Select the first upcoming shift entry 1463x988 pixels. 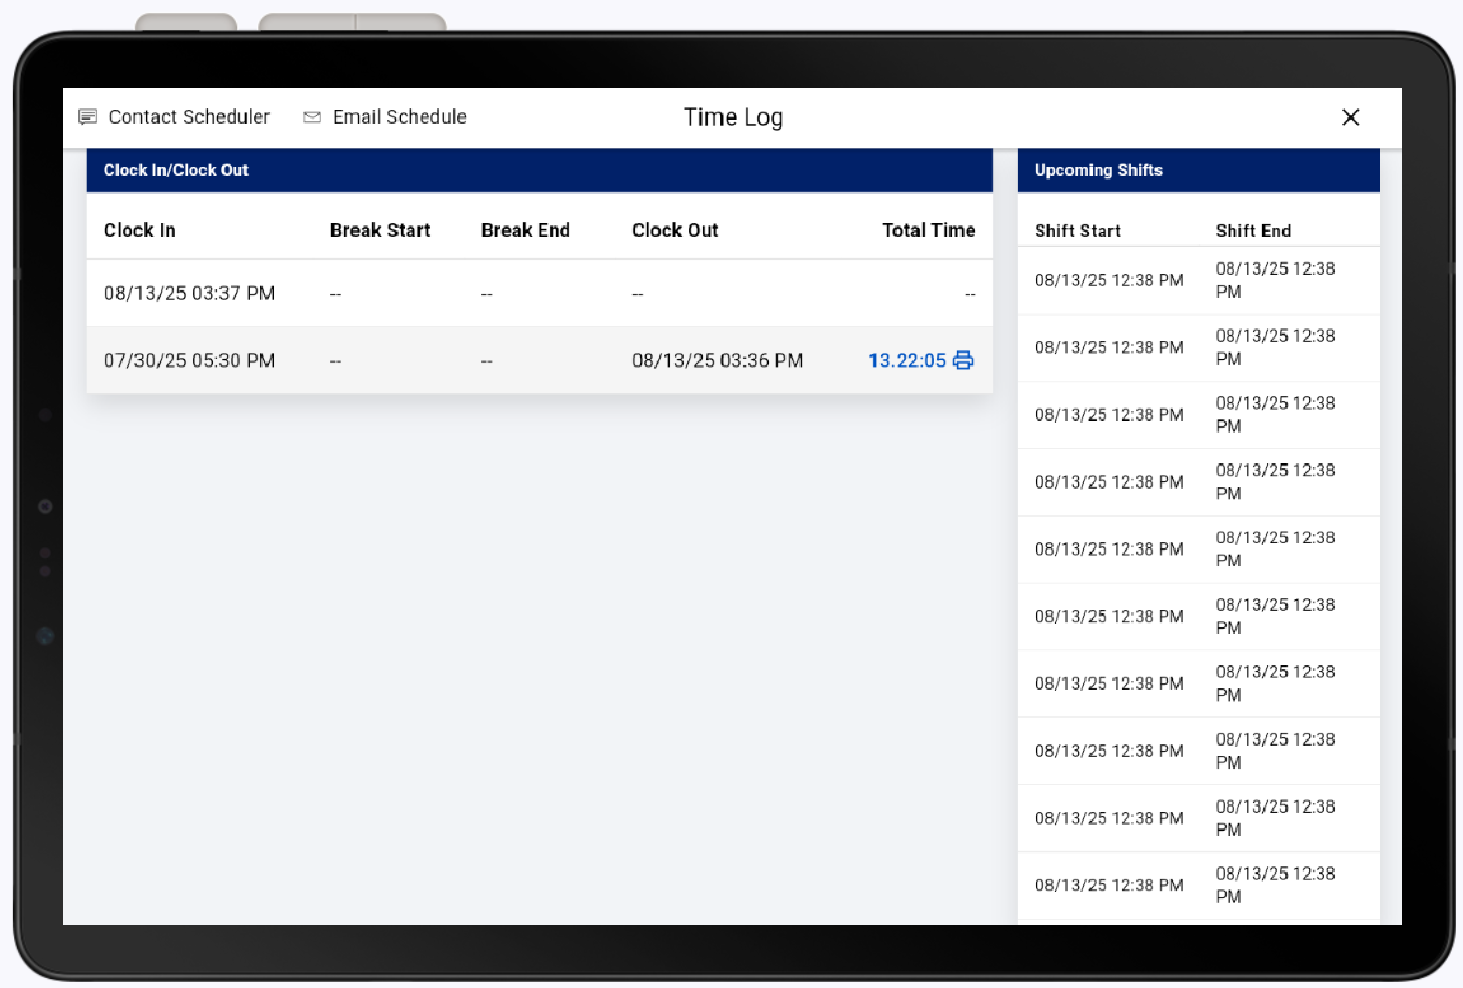pos(1197,280)
